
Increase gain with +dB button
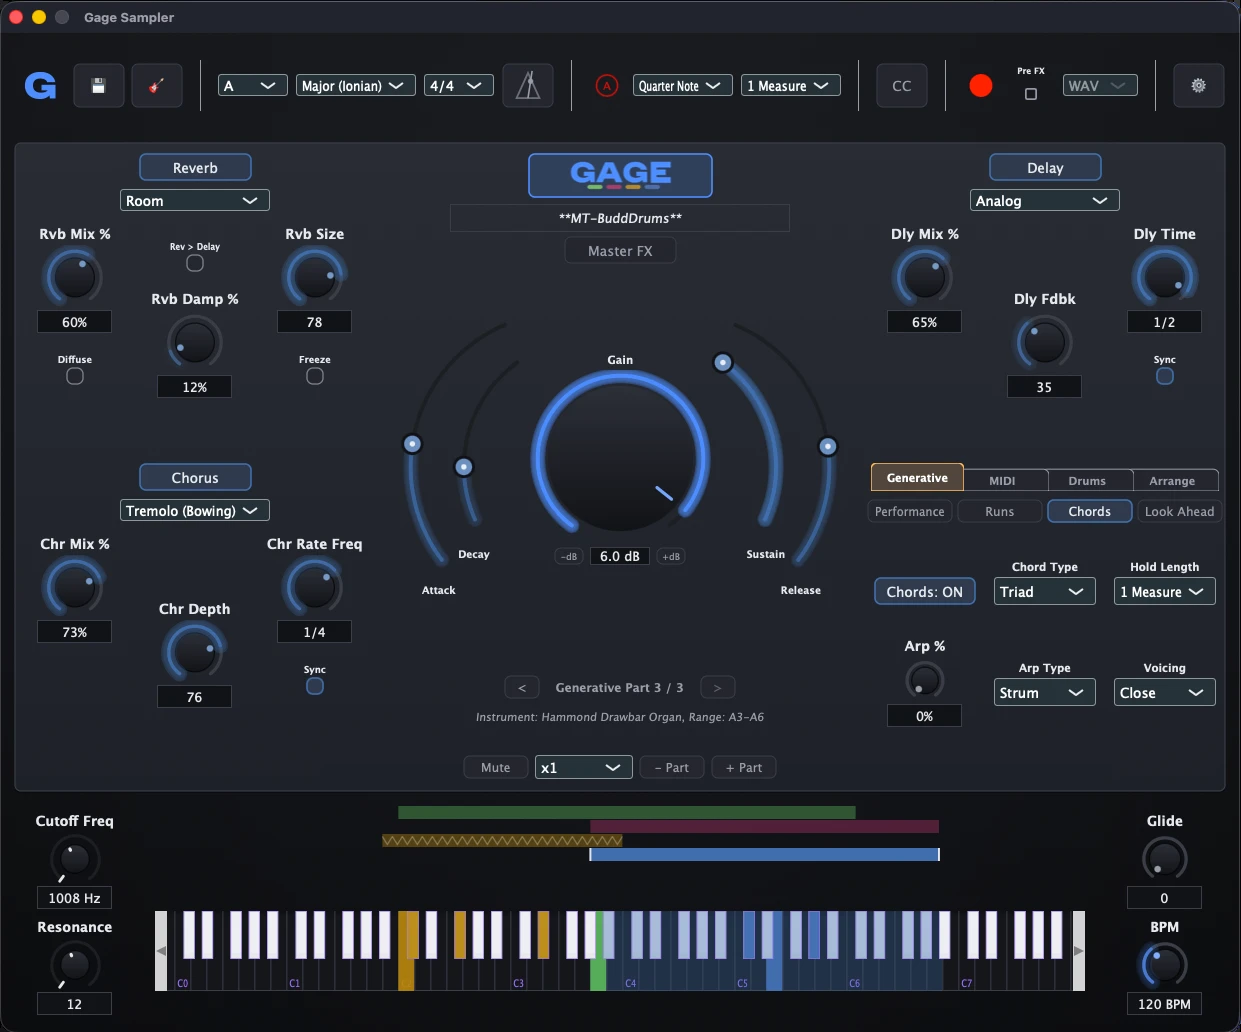click(671, 557)
